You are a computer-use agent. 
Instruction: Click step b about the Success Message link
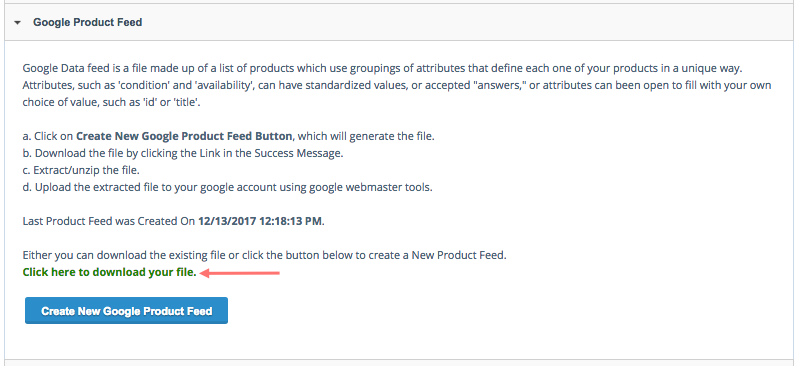point(183,153)
